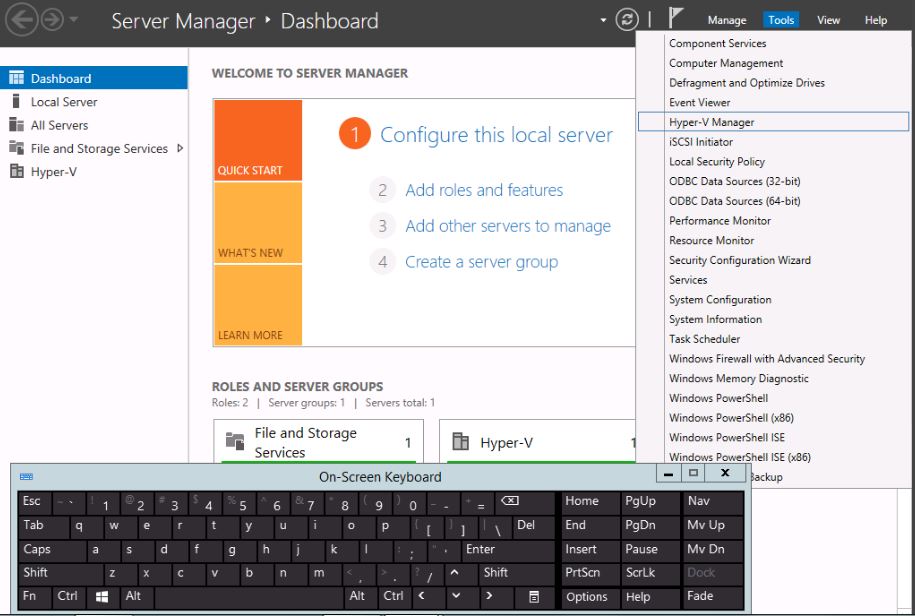Screen dimensions: 915x616
Task: Open File and Storage Services role tile
Action: click(319, 442)
